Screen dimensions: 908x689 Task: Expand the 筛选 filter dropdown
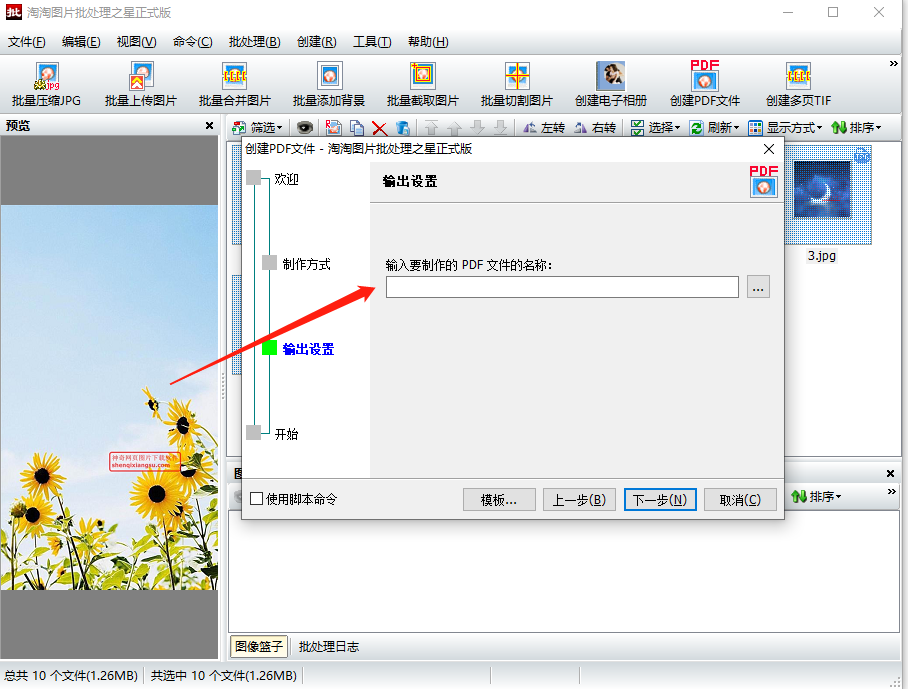pos(258,128)
